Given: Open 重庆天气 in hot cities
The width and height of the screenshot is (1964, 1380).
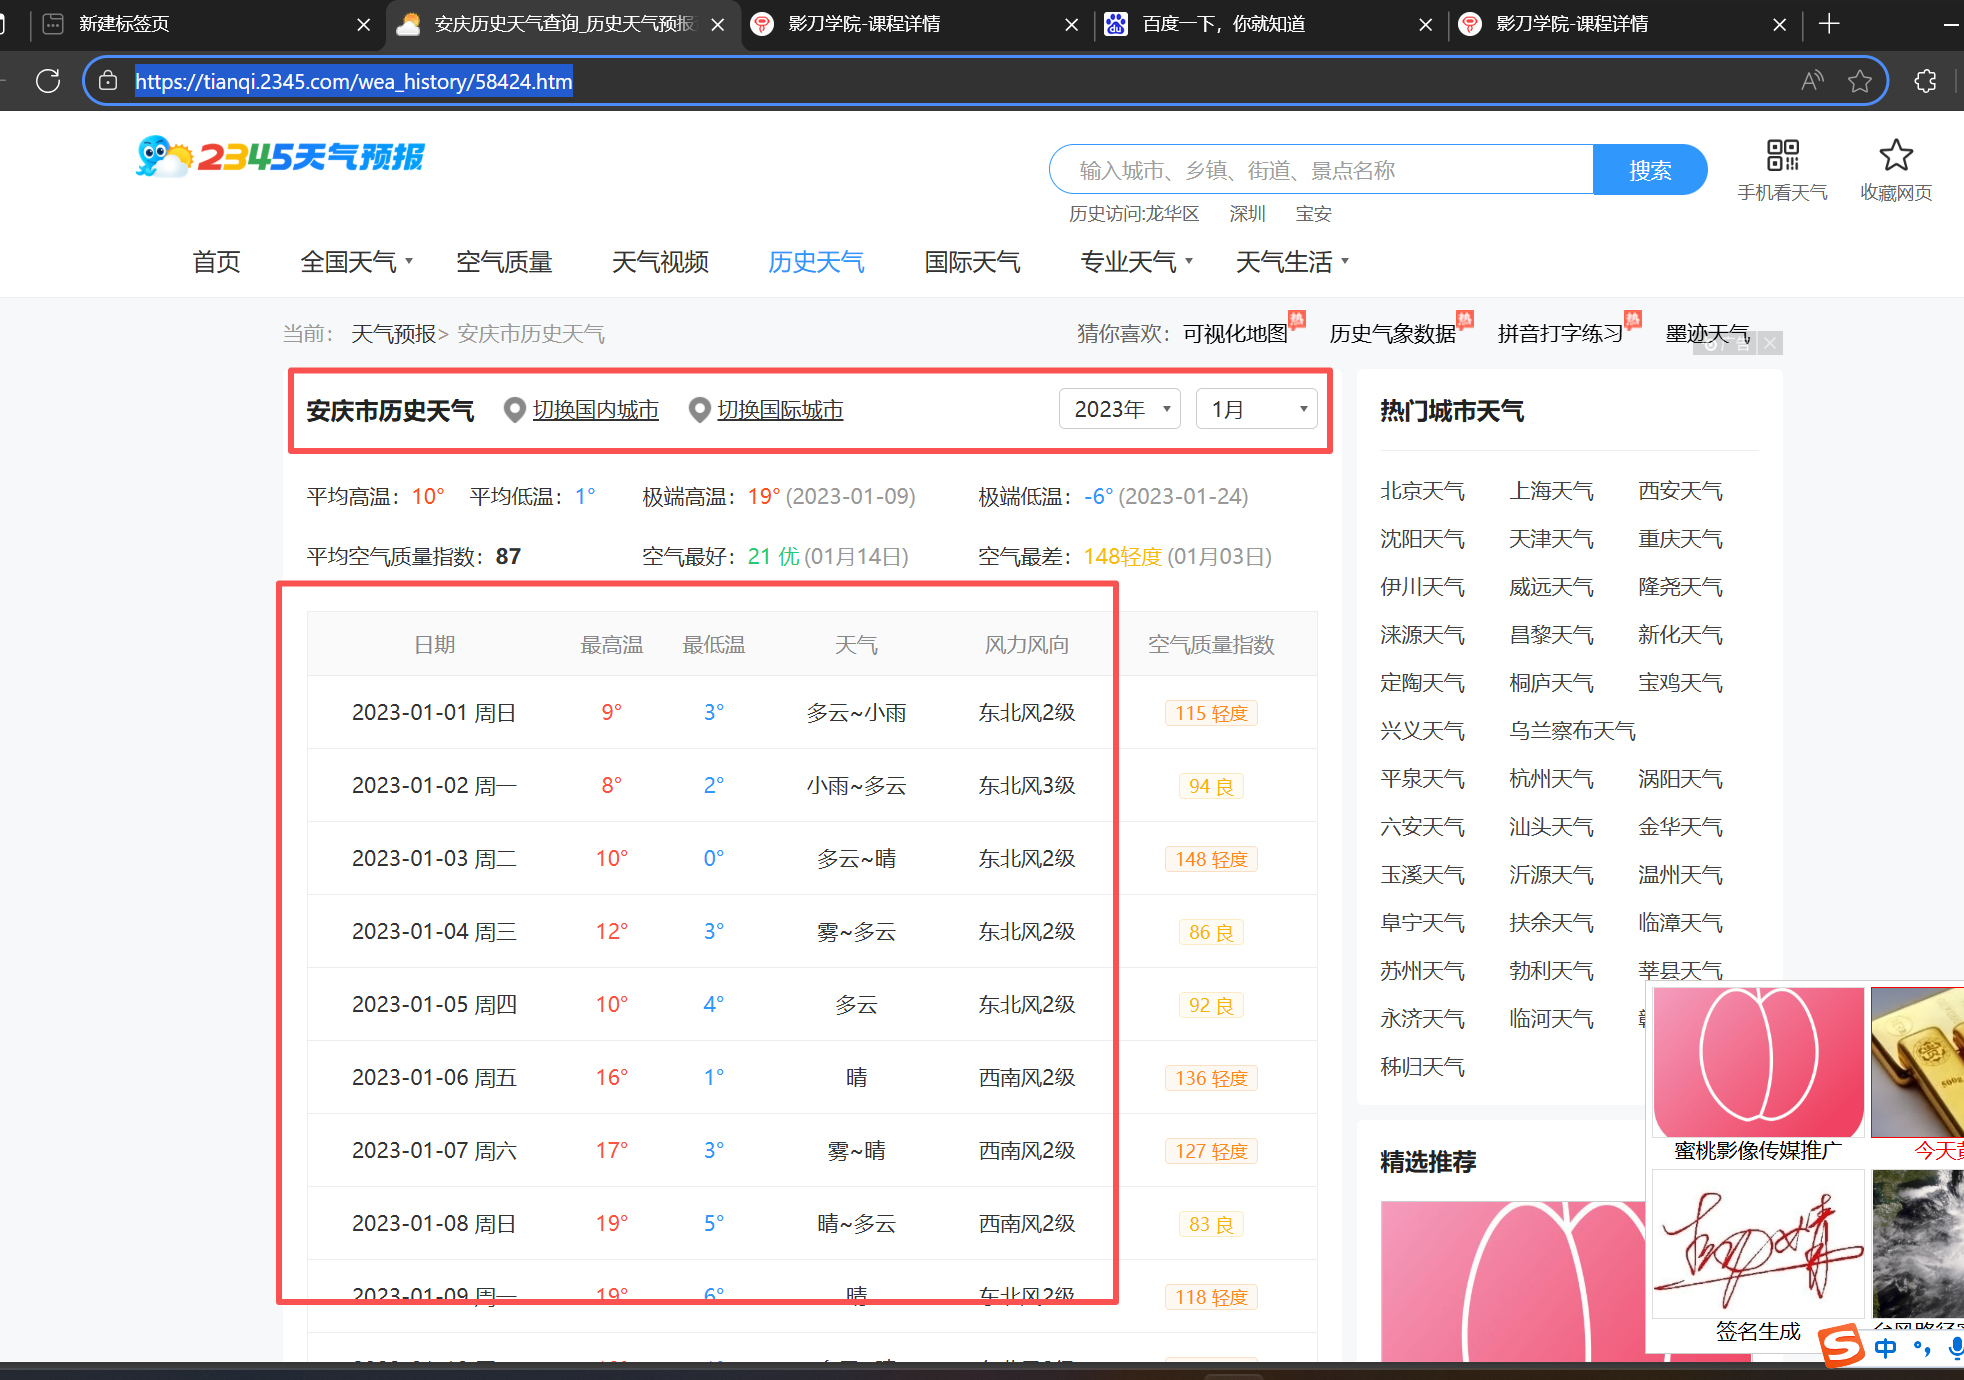Looking at the screenshot, I should [x=1680, y=539].
